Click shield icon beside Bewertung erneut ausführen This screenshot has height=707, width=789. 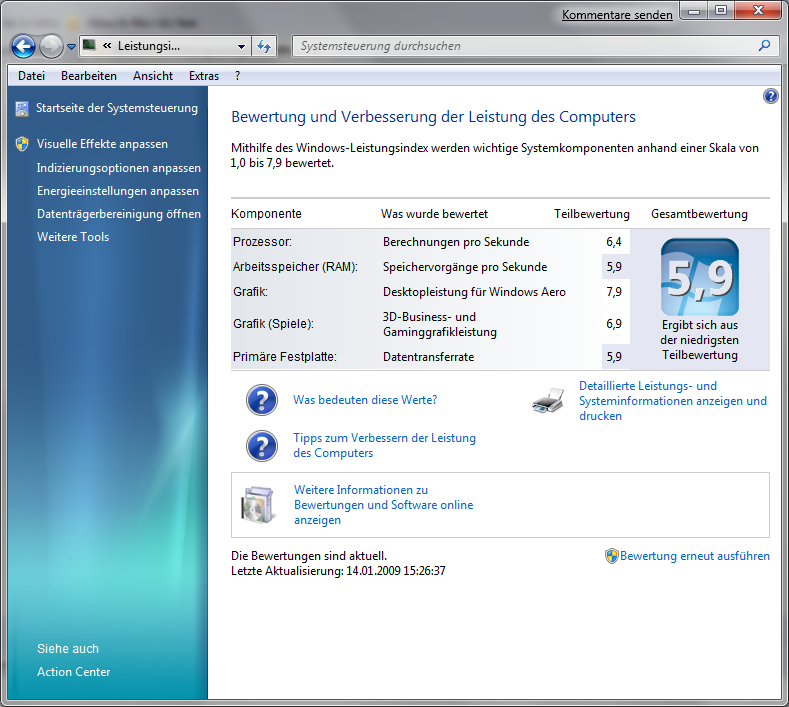(x=611, y=556)
